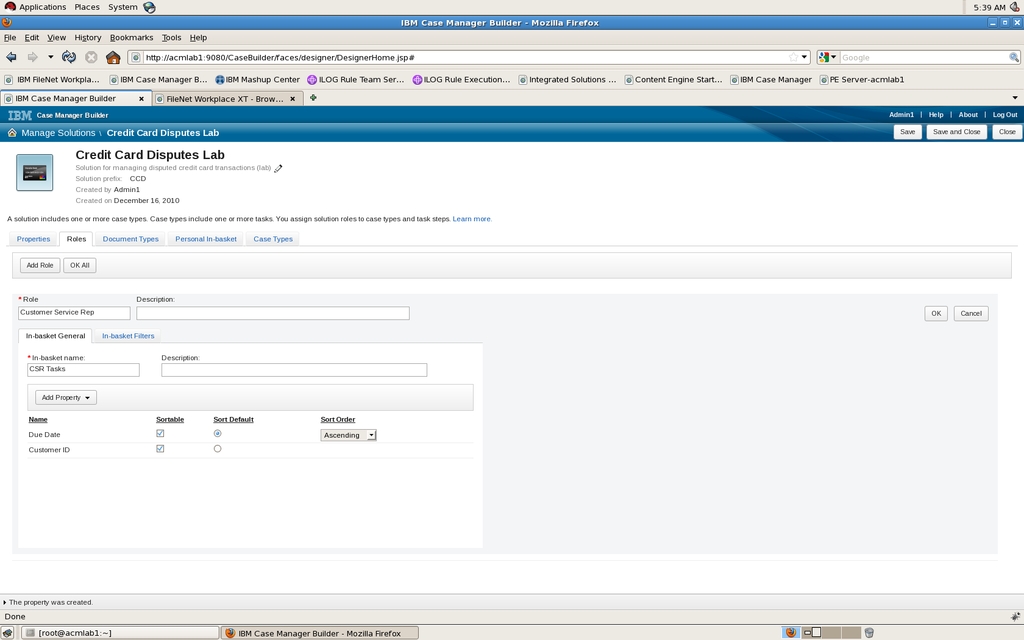Image resolution: width=1024 pixels, height=640 pixels.
Task: Switch to the Personal In-basket tab
Action: [206, 239]
